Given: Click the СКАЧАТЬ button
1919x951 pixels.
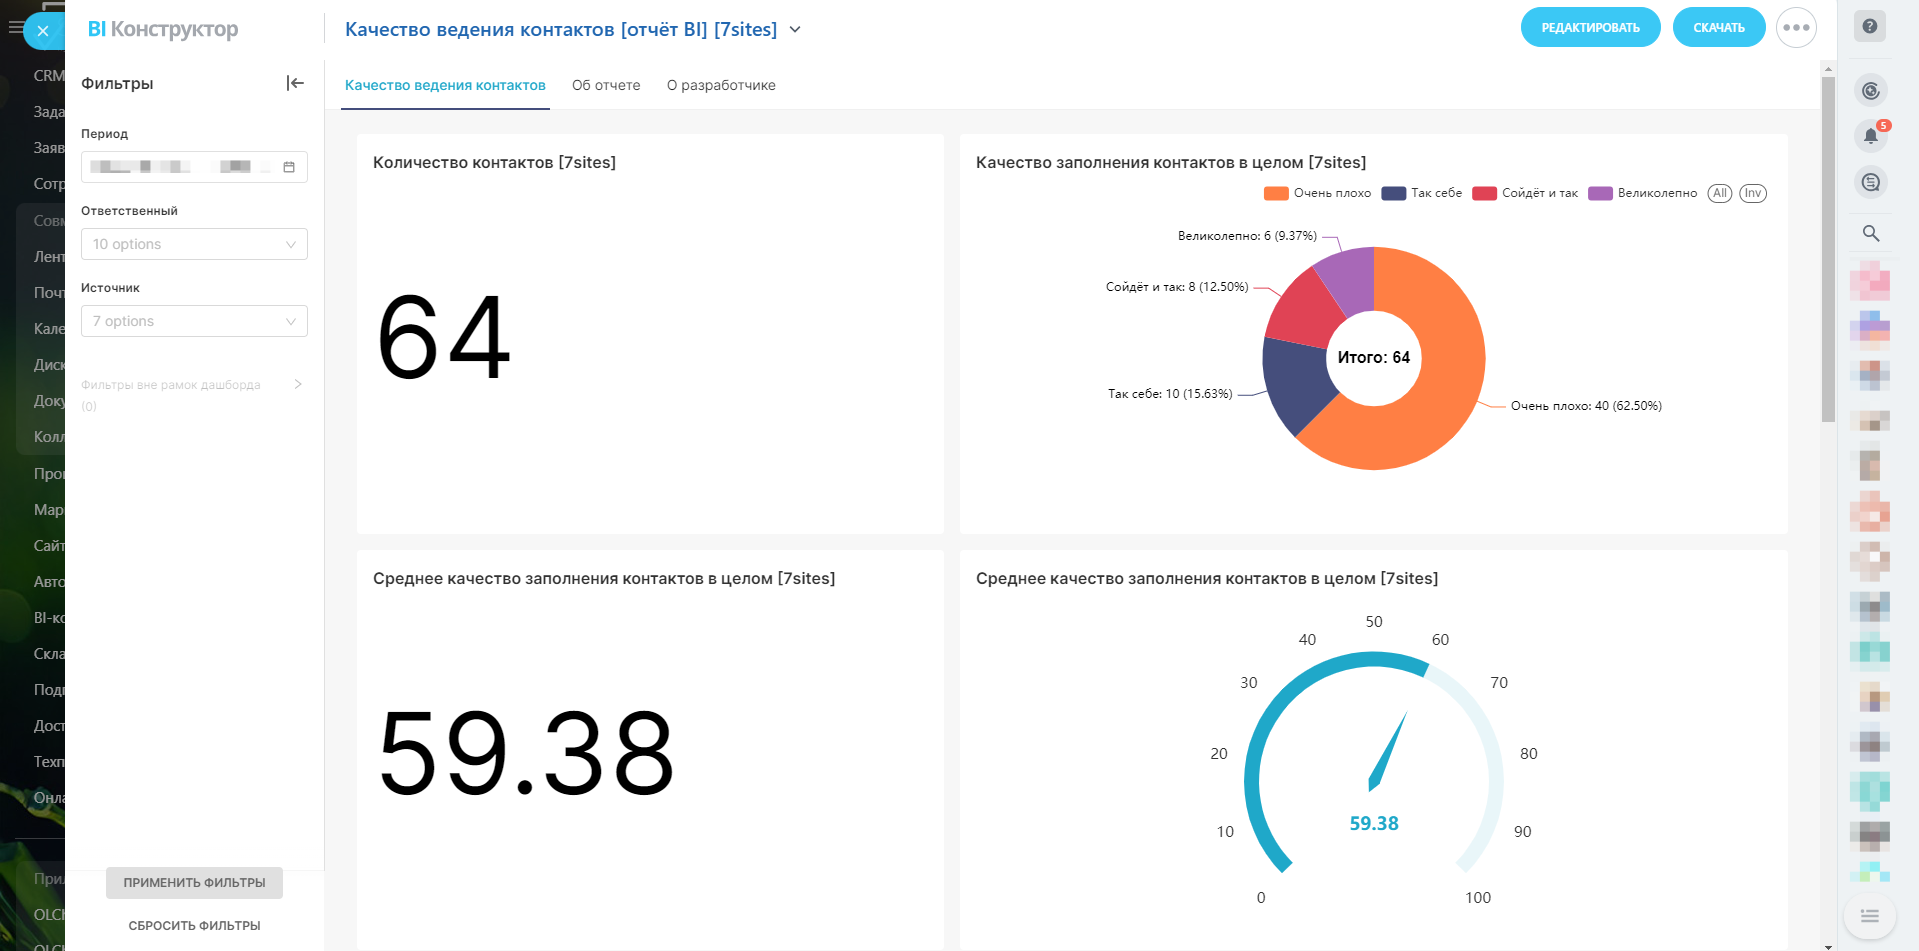Looking at the screenshot, I should pos(1719,28).
